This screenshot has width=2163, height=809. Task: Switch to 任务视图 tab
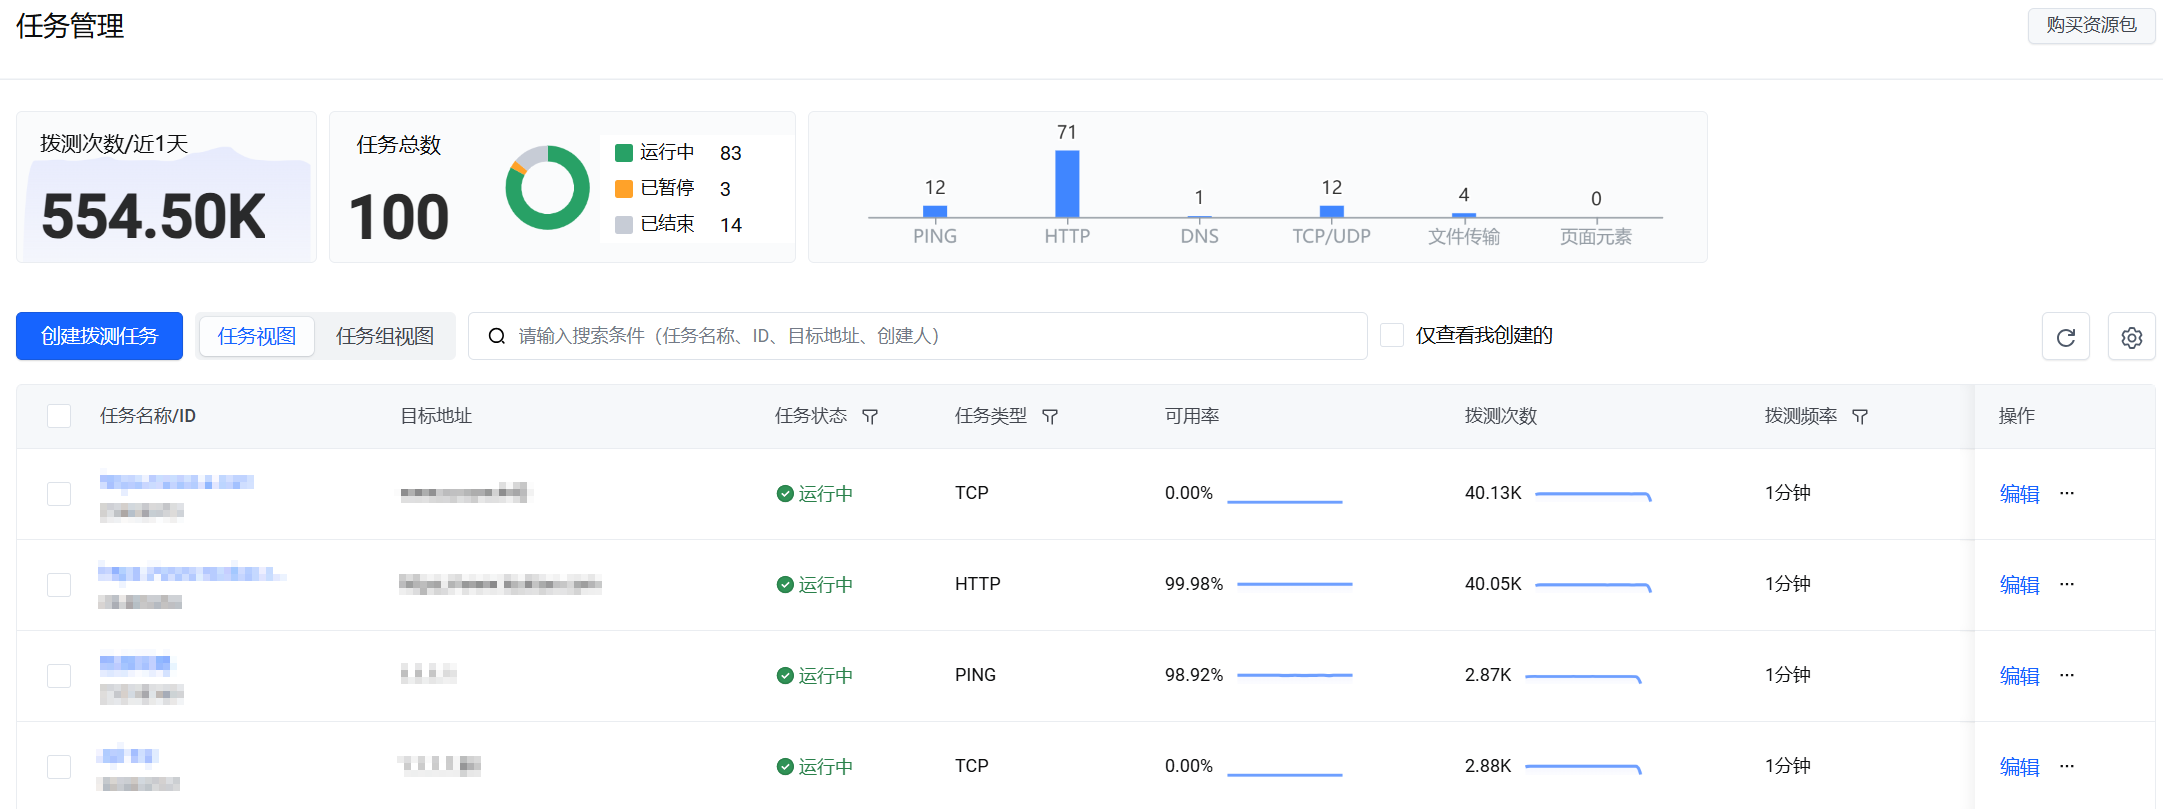point(257,336)
